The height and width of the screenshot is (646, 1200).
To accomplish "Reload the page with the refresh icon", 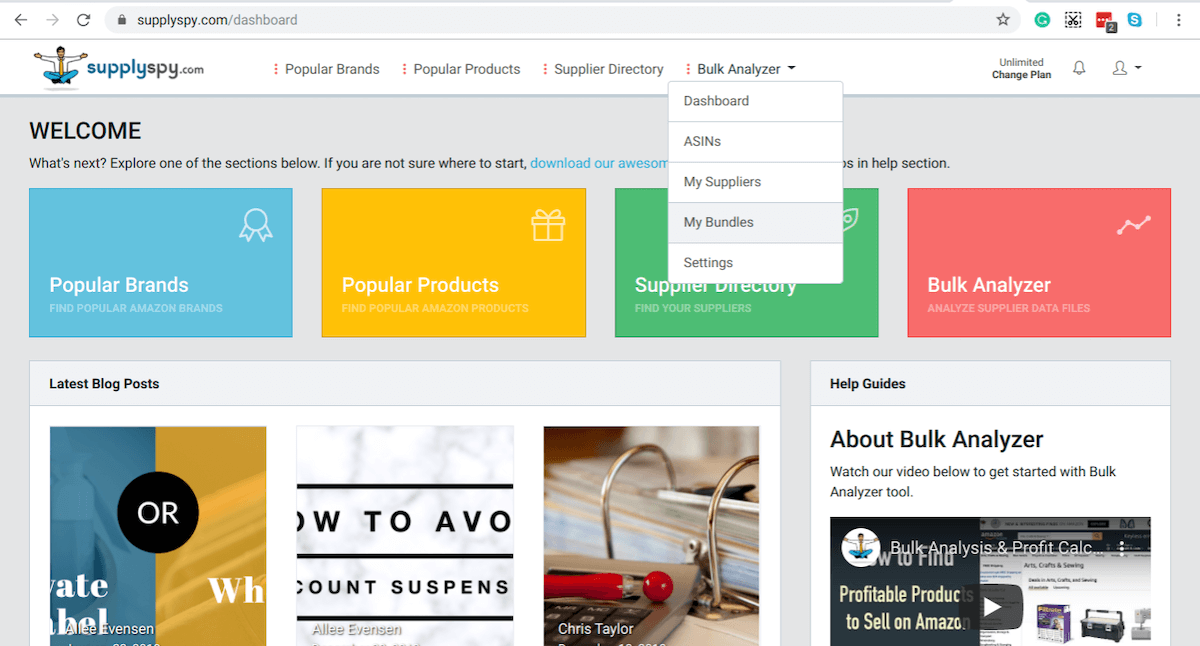I will click(84, 20).
